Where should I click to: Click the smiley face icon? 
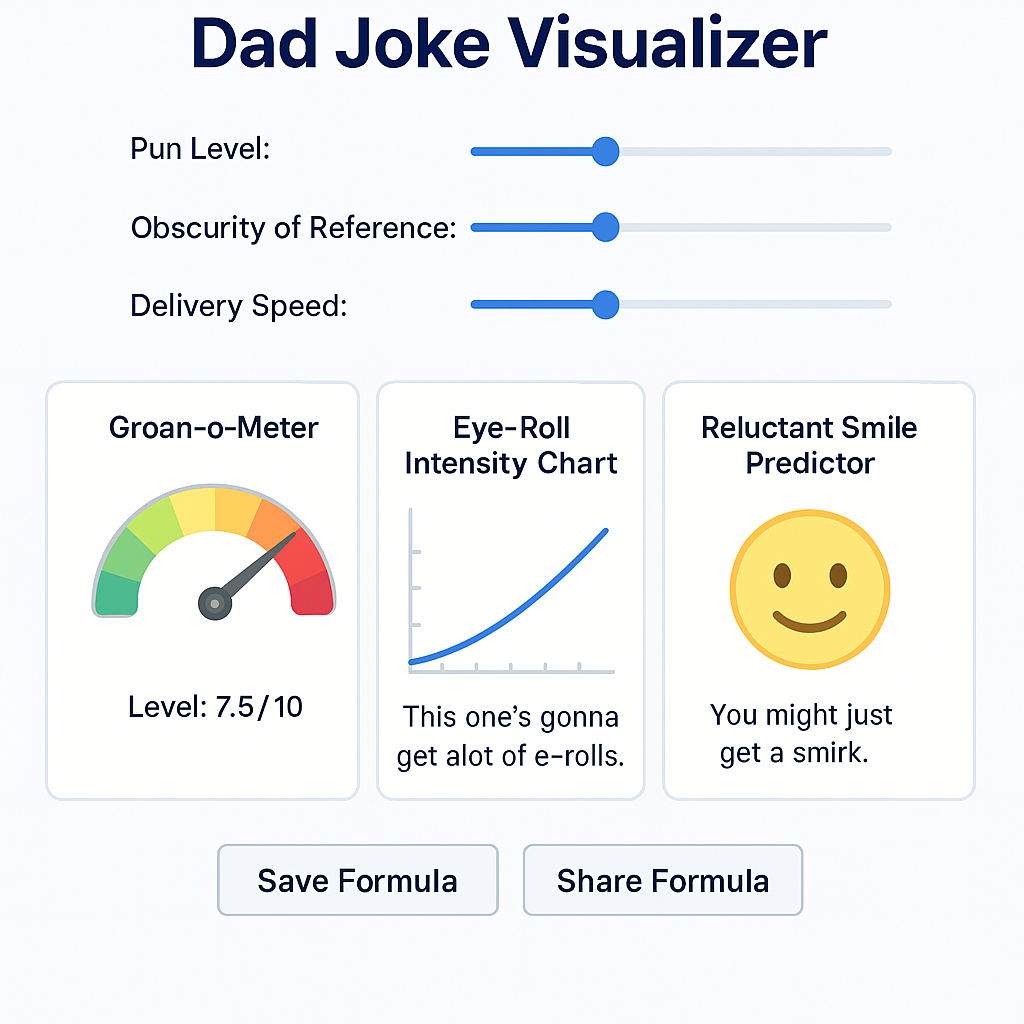pyautogui.click(x=809, y=590)
